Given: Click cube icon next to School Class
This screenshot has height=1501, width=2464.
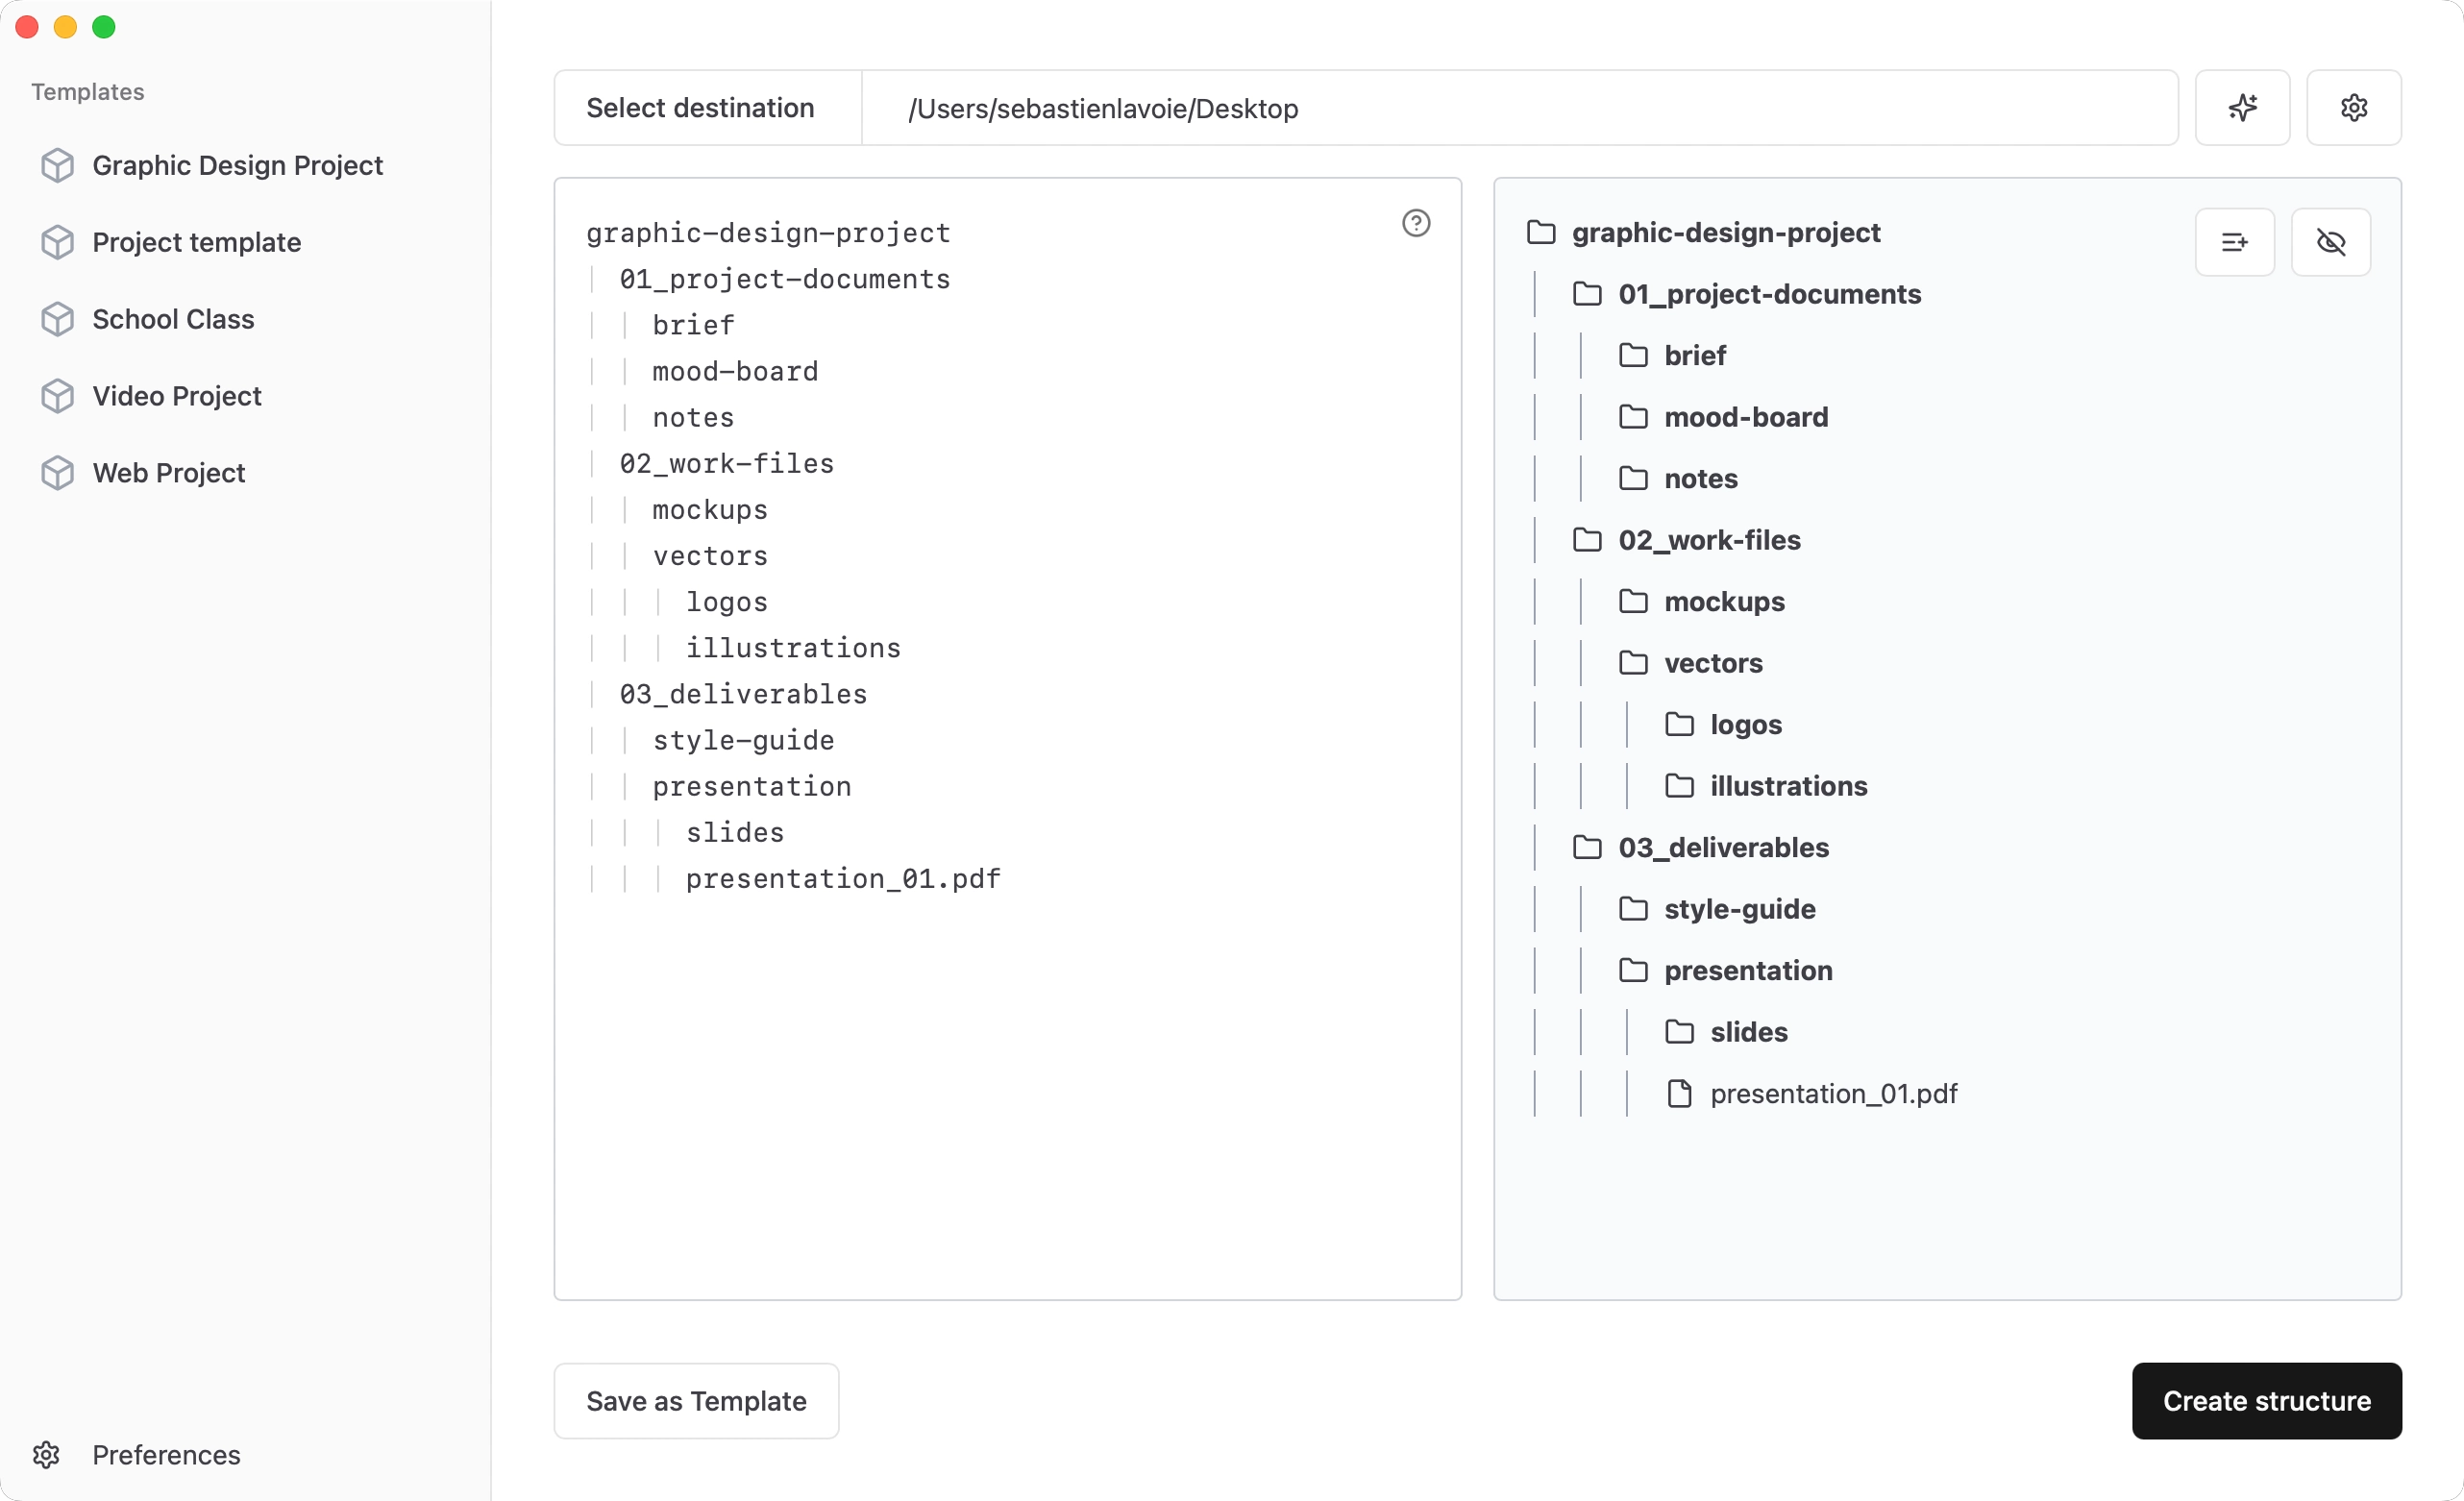Looking at the screenshot, I should (x=58, y=319).
